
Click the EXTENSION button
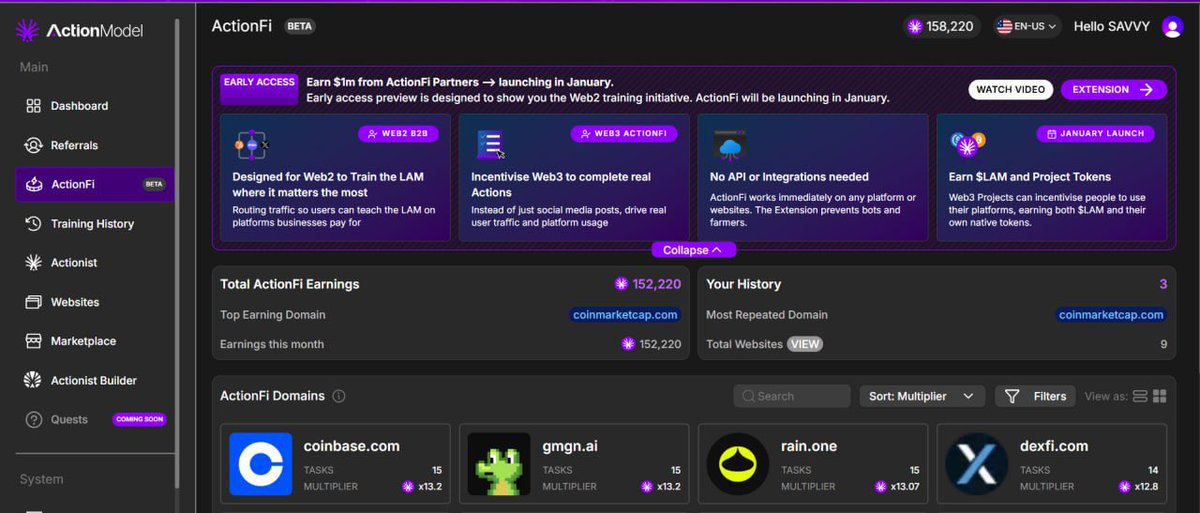[x=1113, y=89]
